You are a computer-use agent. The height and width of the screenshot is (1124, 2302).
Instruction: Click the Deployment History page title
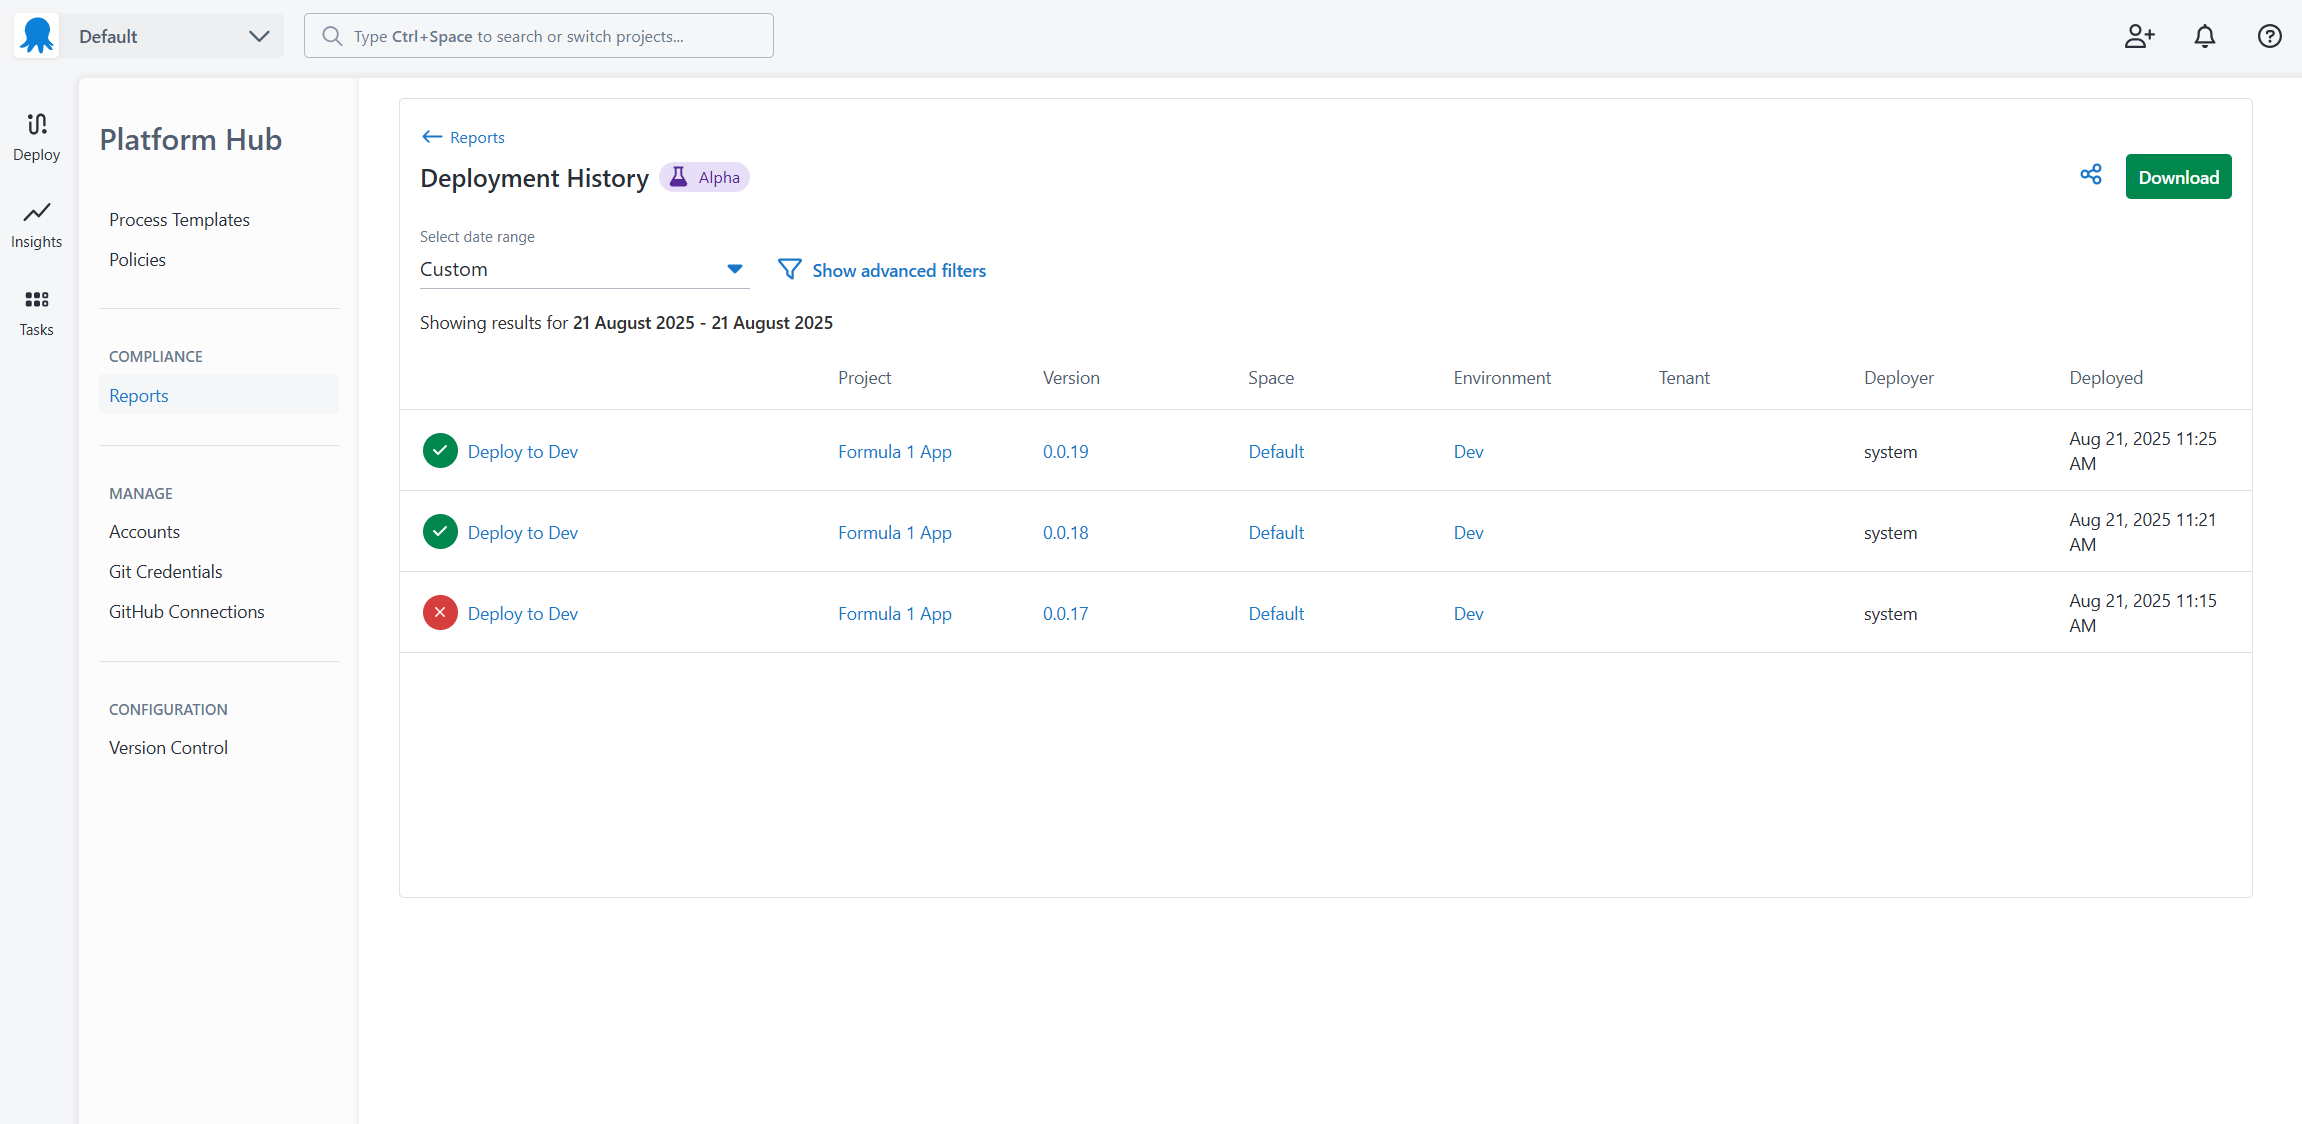coord(534,177)
